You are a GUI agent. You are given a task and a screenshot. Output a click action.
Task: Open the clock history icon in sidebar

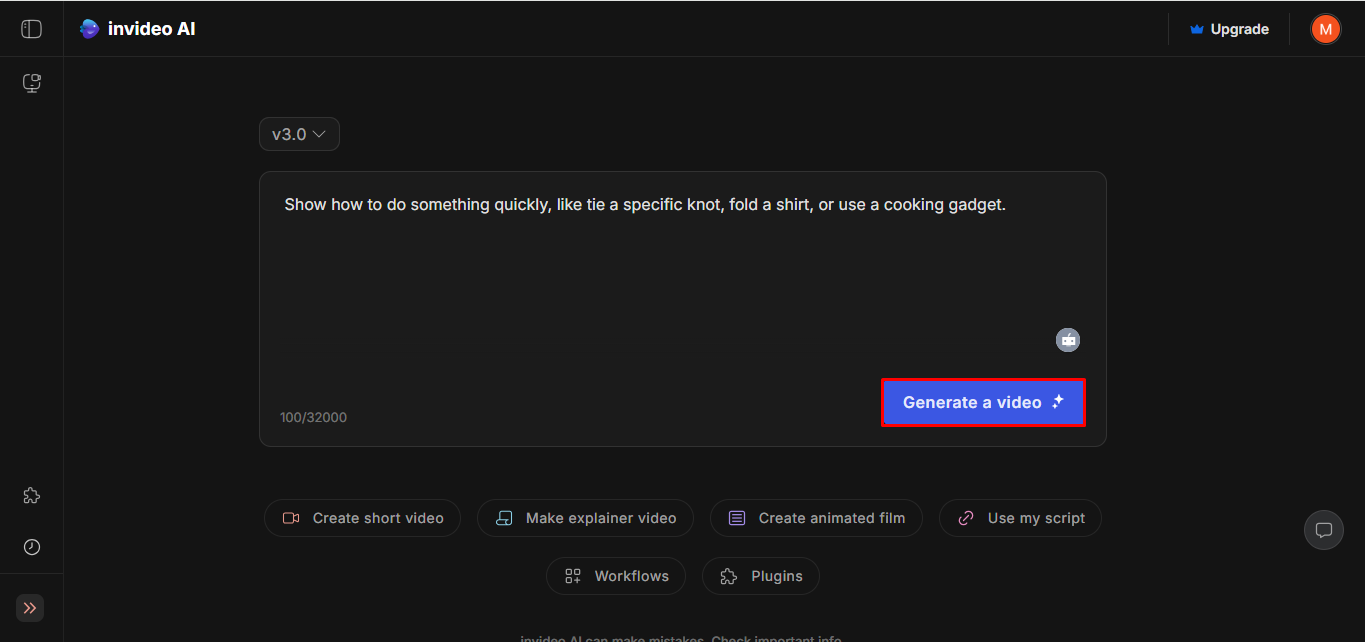click(x=32, y=547)
